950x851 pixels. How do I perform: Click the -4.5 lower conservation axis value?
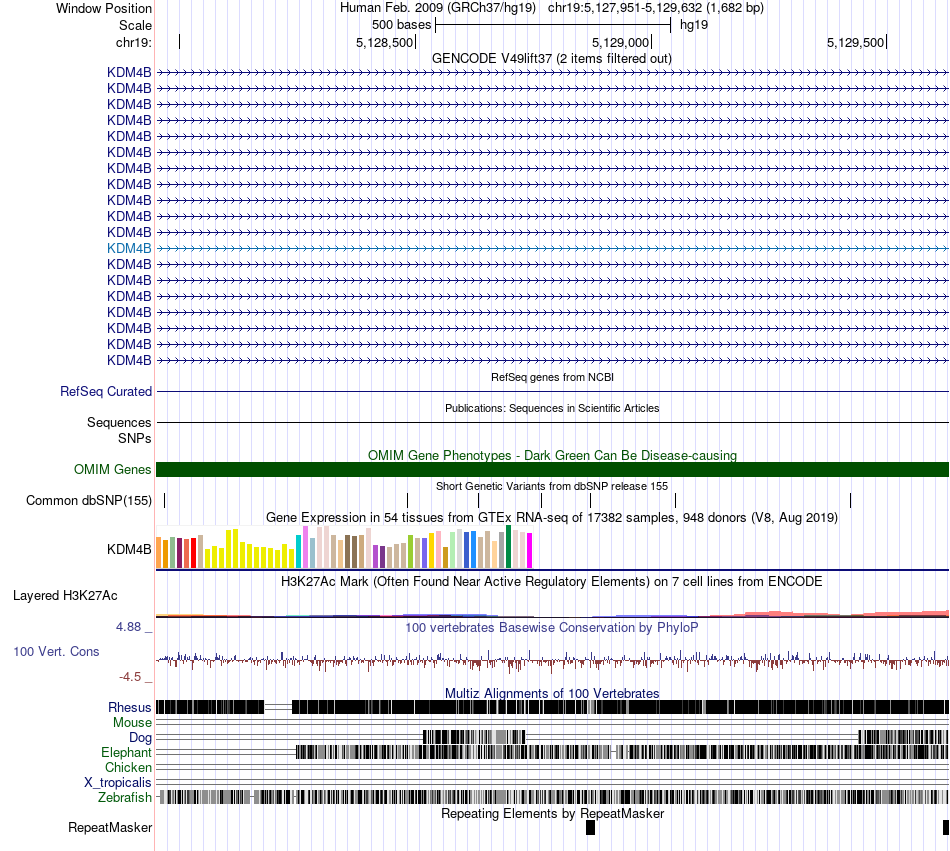(x=130, y=677)
